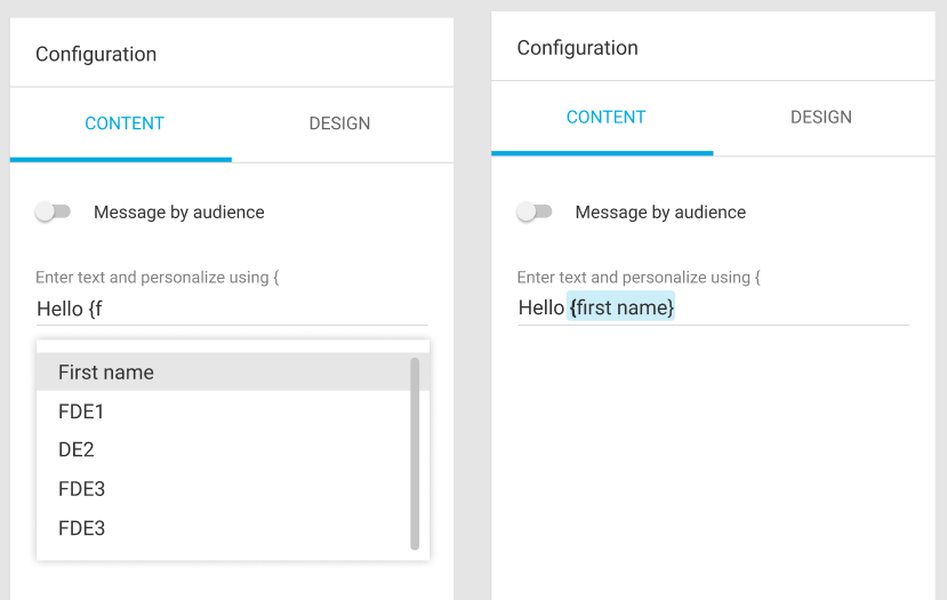Screen dimensions: 947x600
Task: Click the left panel 'Configuration' title
Action: click(x=96, y=54)
